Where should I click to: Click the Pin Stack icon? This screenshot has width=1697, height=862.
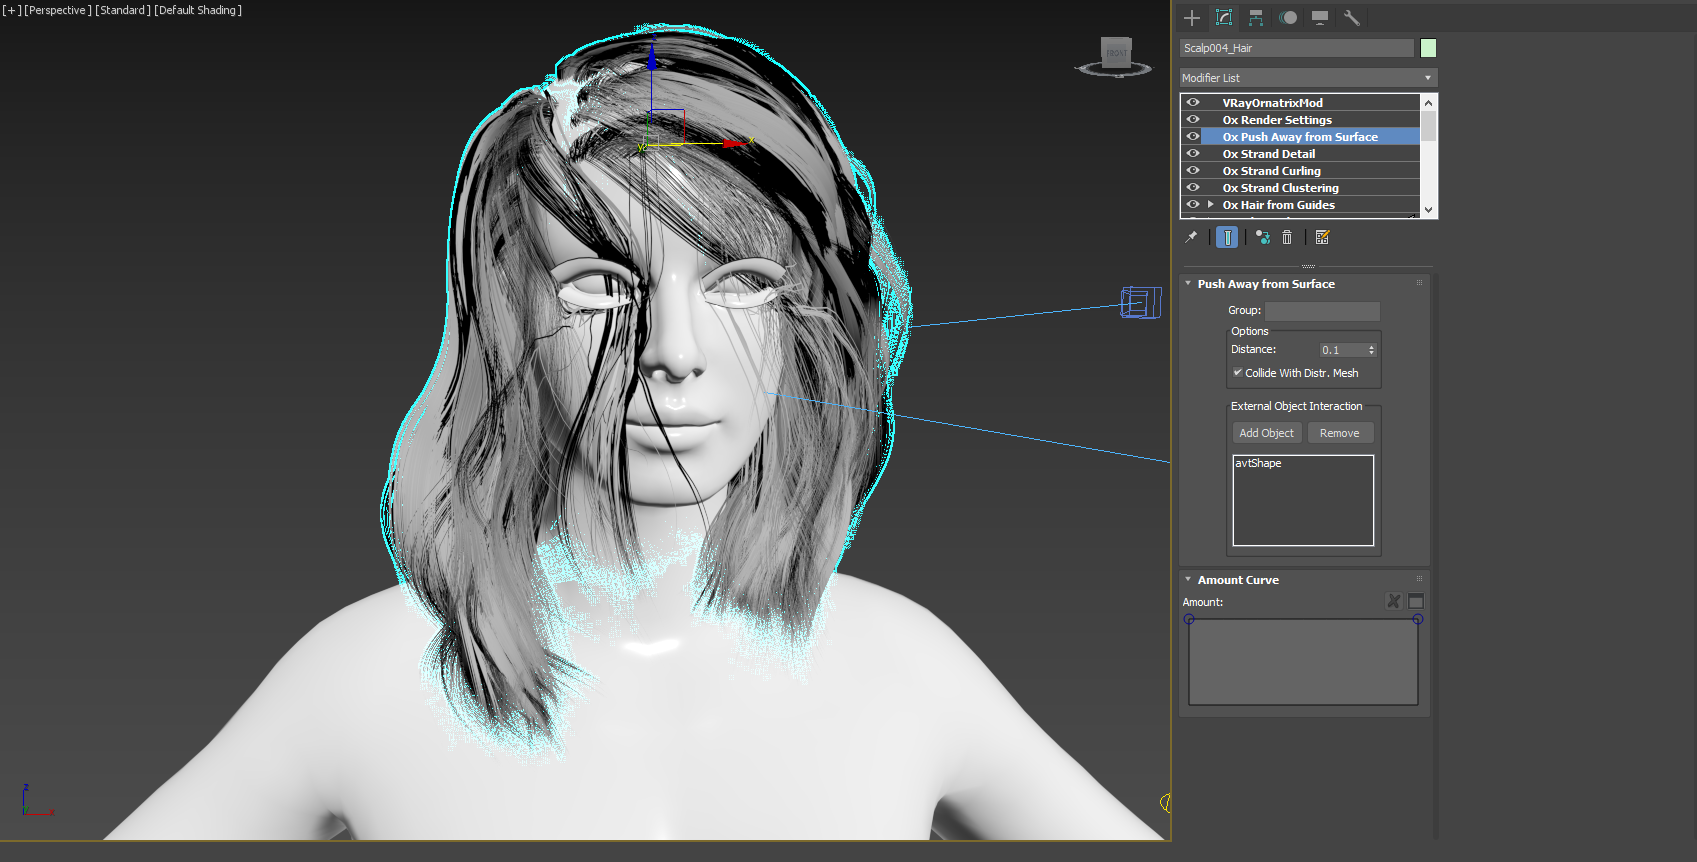(x=1191, y=237)
